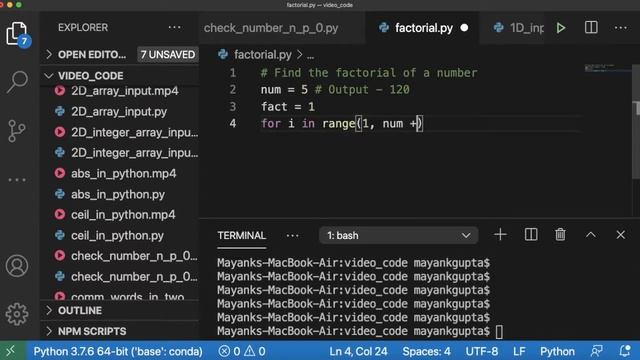The width and height of the screenshot is (640, 360).
Task: Open notifications bell in status bar
Action: pos(625,351)
